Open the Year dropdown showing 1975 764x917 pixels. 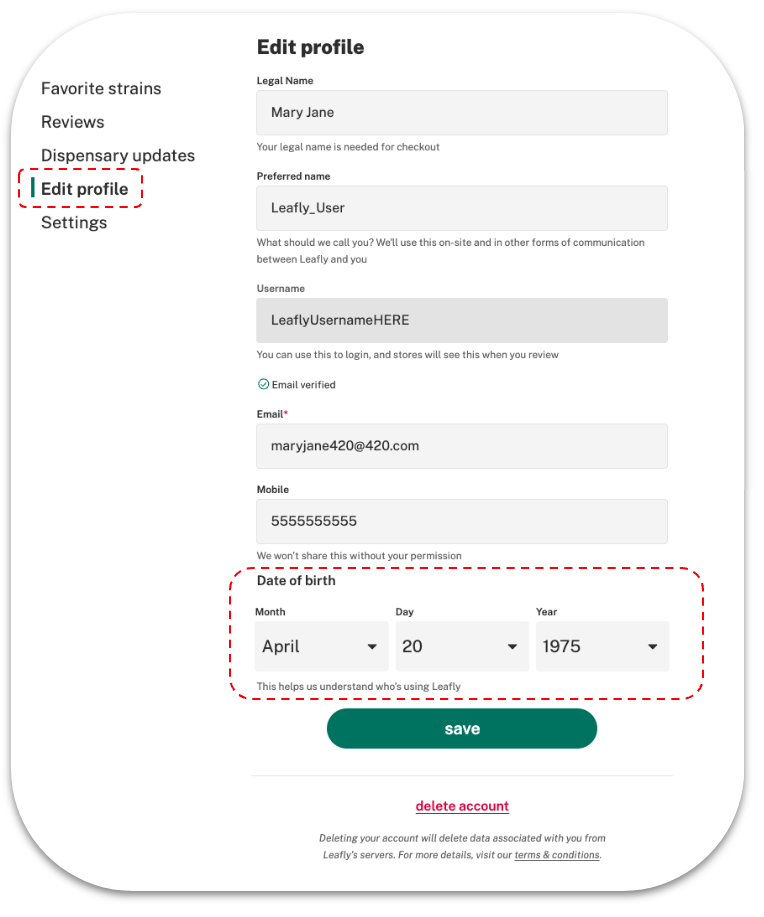pos(603,646)
